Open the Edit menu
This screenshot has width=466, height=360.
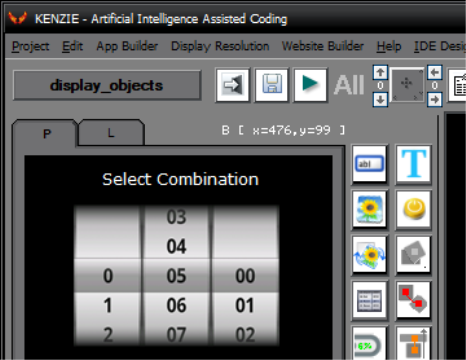72,46
